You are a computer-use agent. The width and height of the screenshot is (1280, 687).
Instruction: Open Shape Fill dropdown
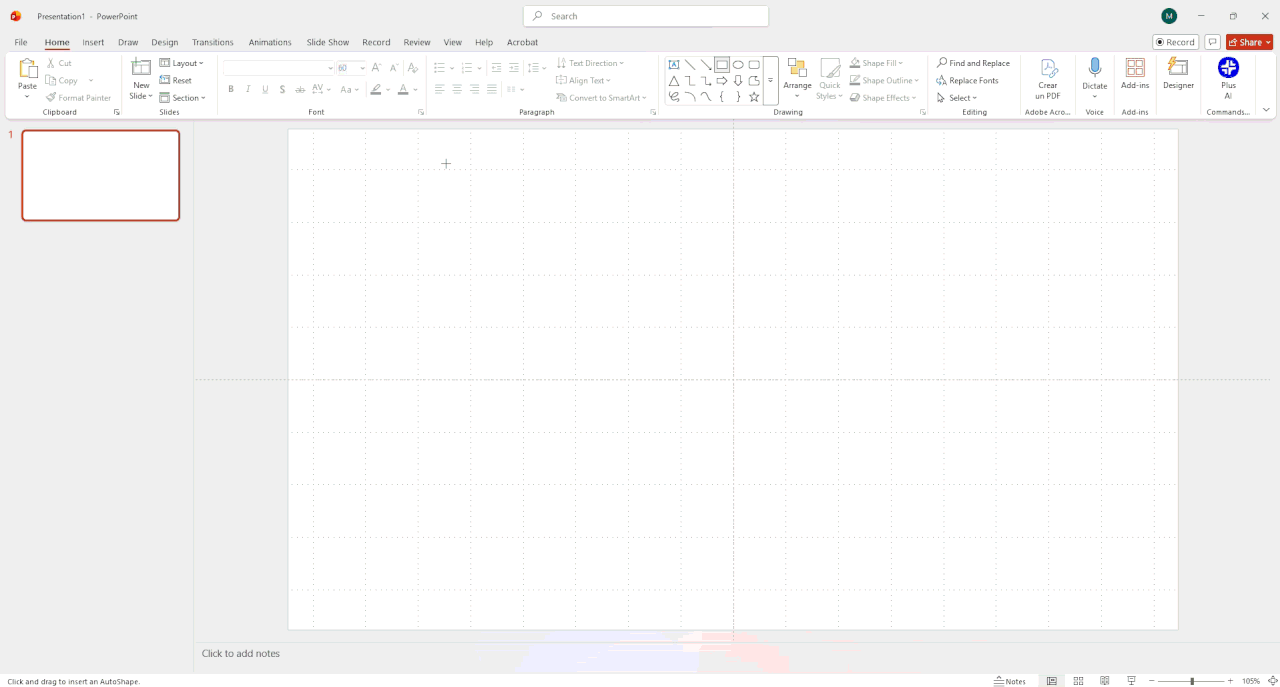[x=876, y=63]
